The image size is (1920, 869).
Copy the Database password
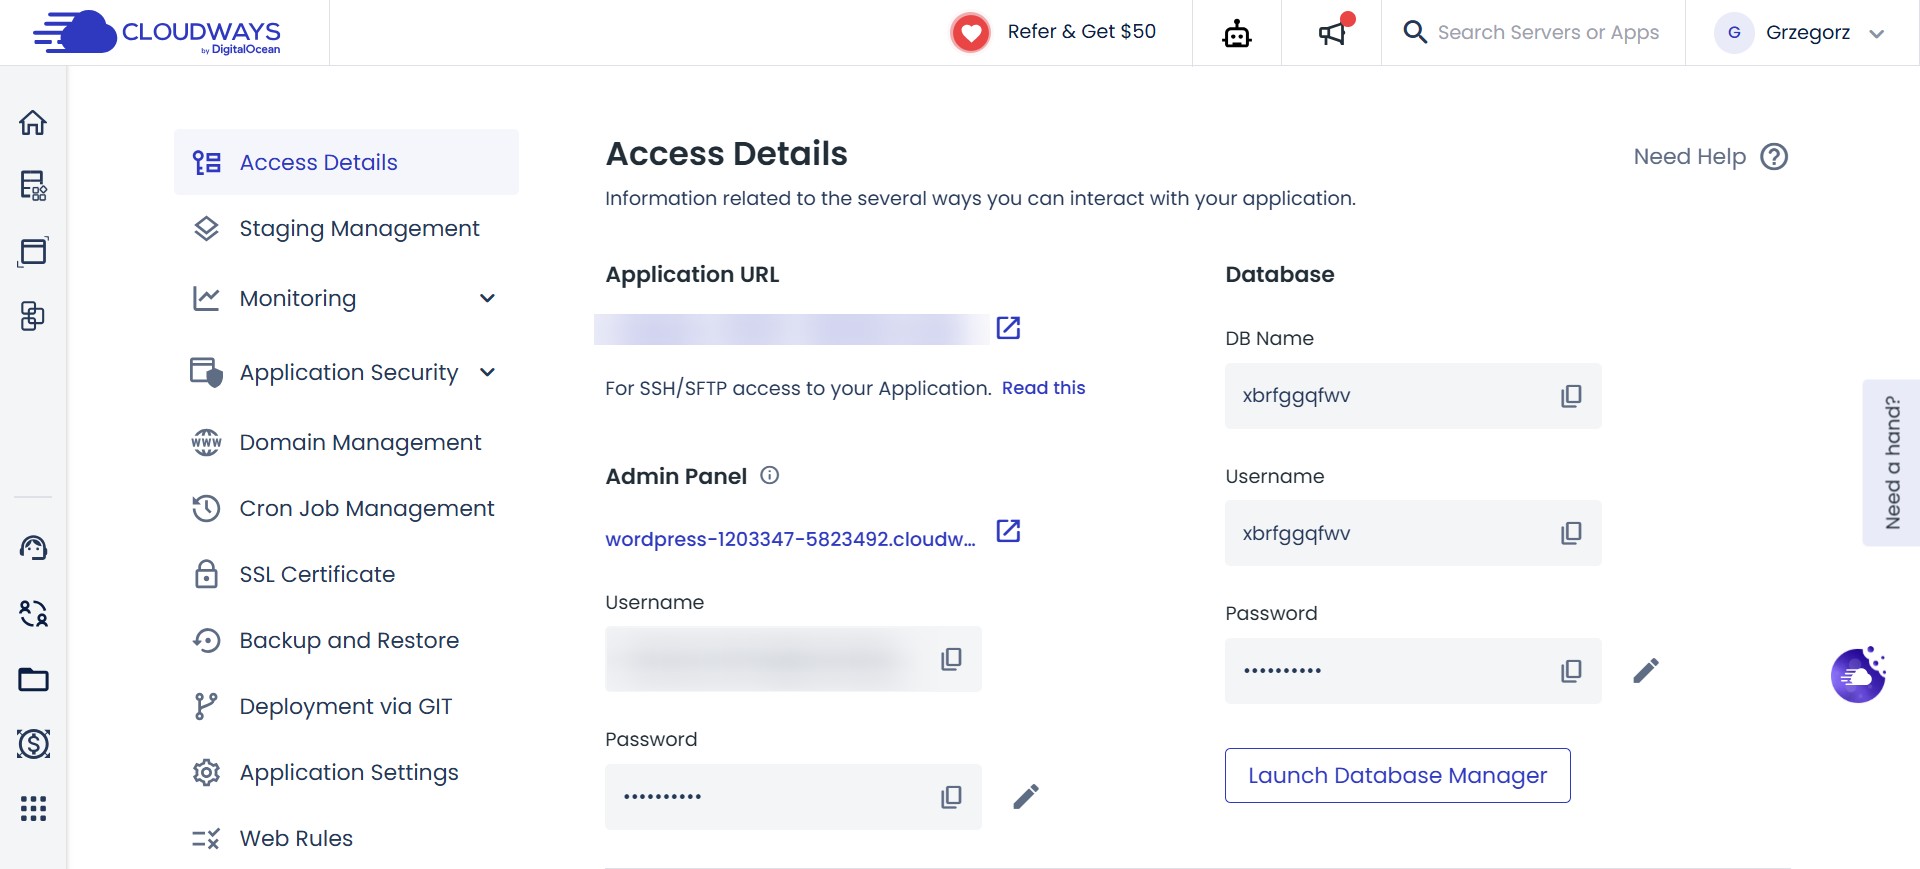coord(1571,671)
